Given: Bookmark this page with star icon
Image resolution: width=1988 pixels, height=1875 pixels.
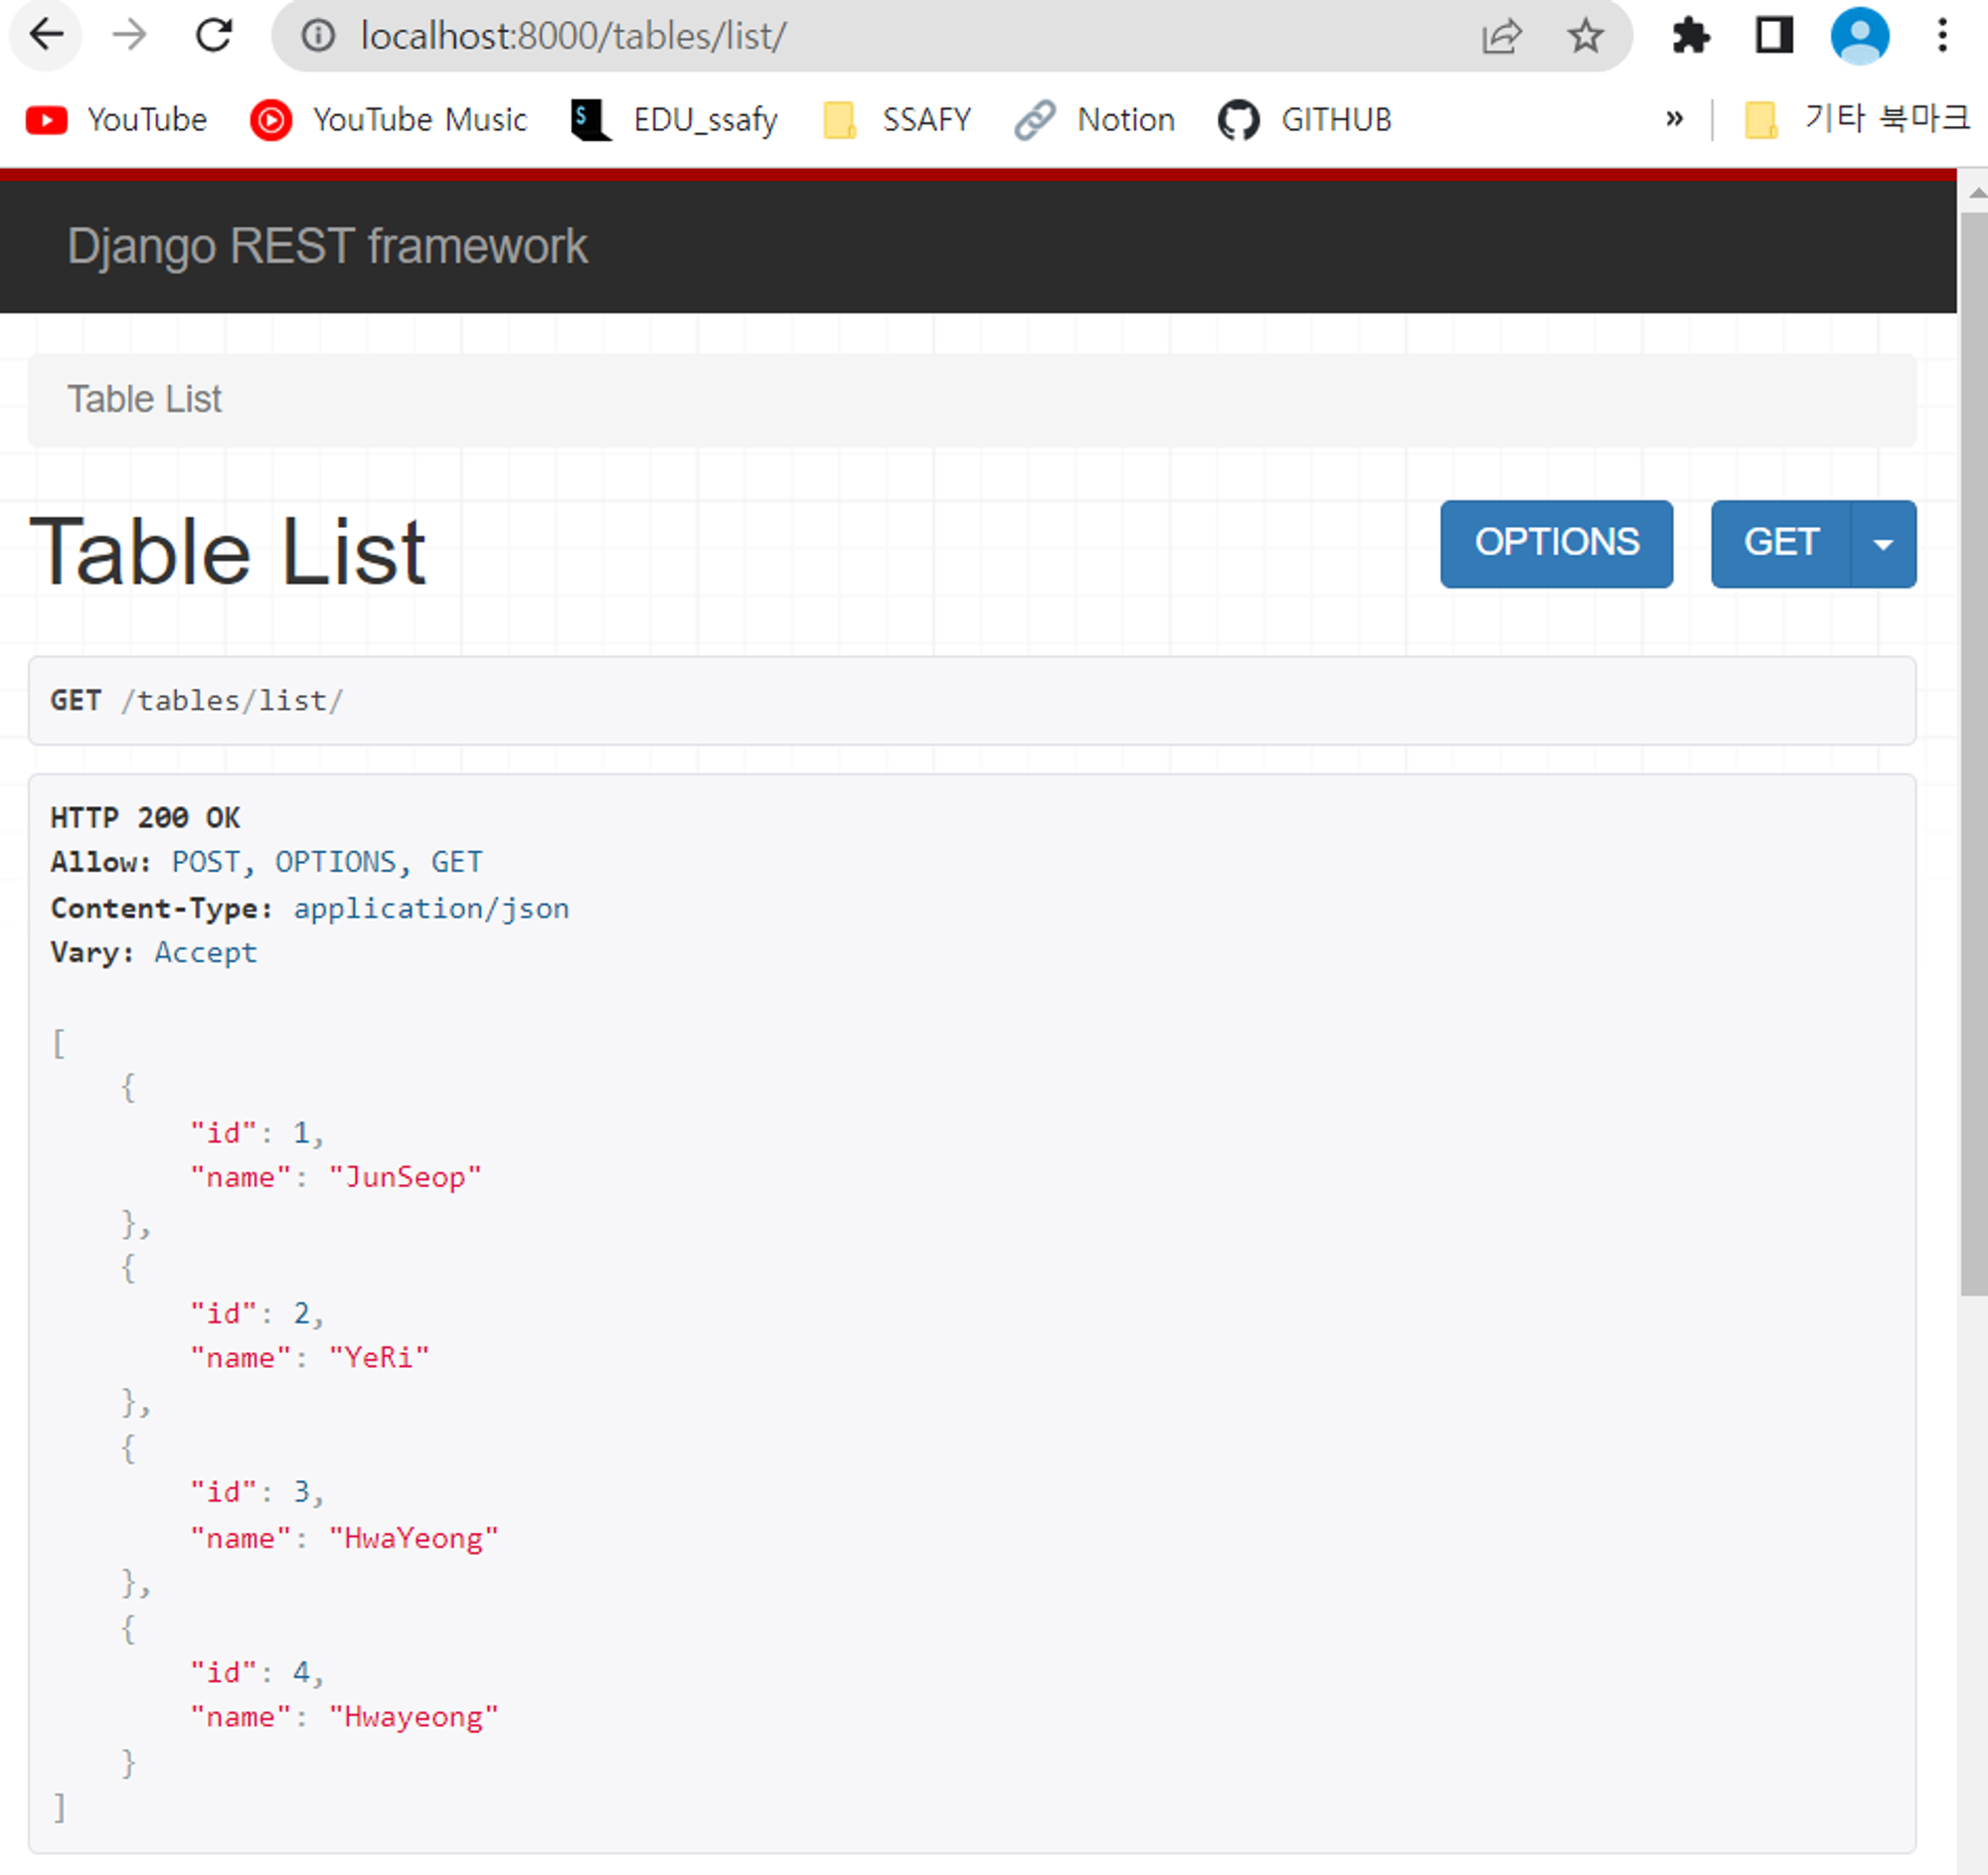Looking at the screenshot, I should (x=1585, y=36).
